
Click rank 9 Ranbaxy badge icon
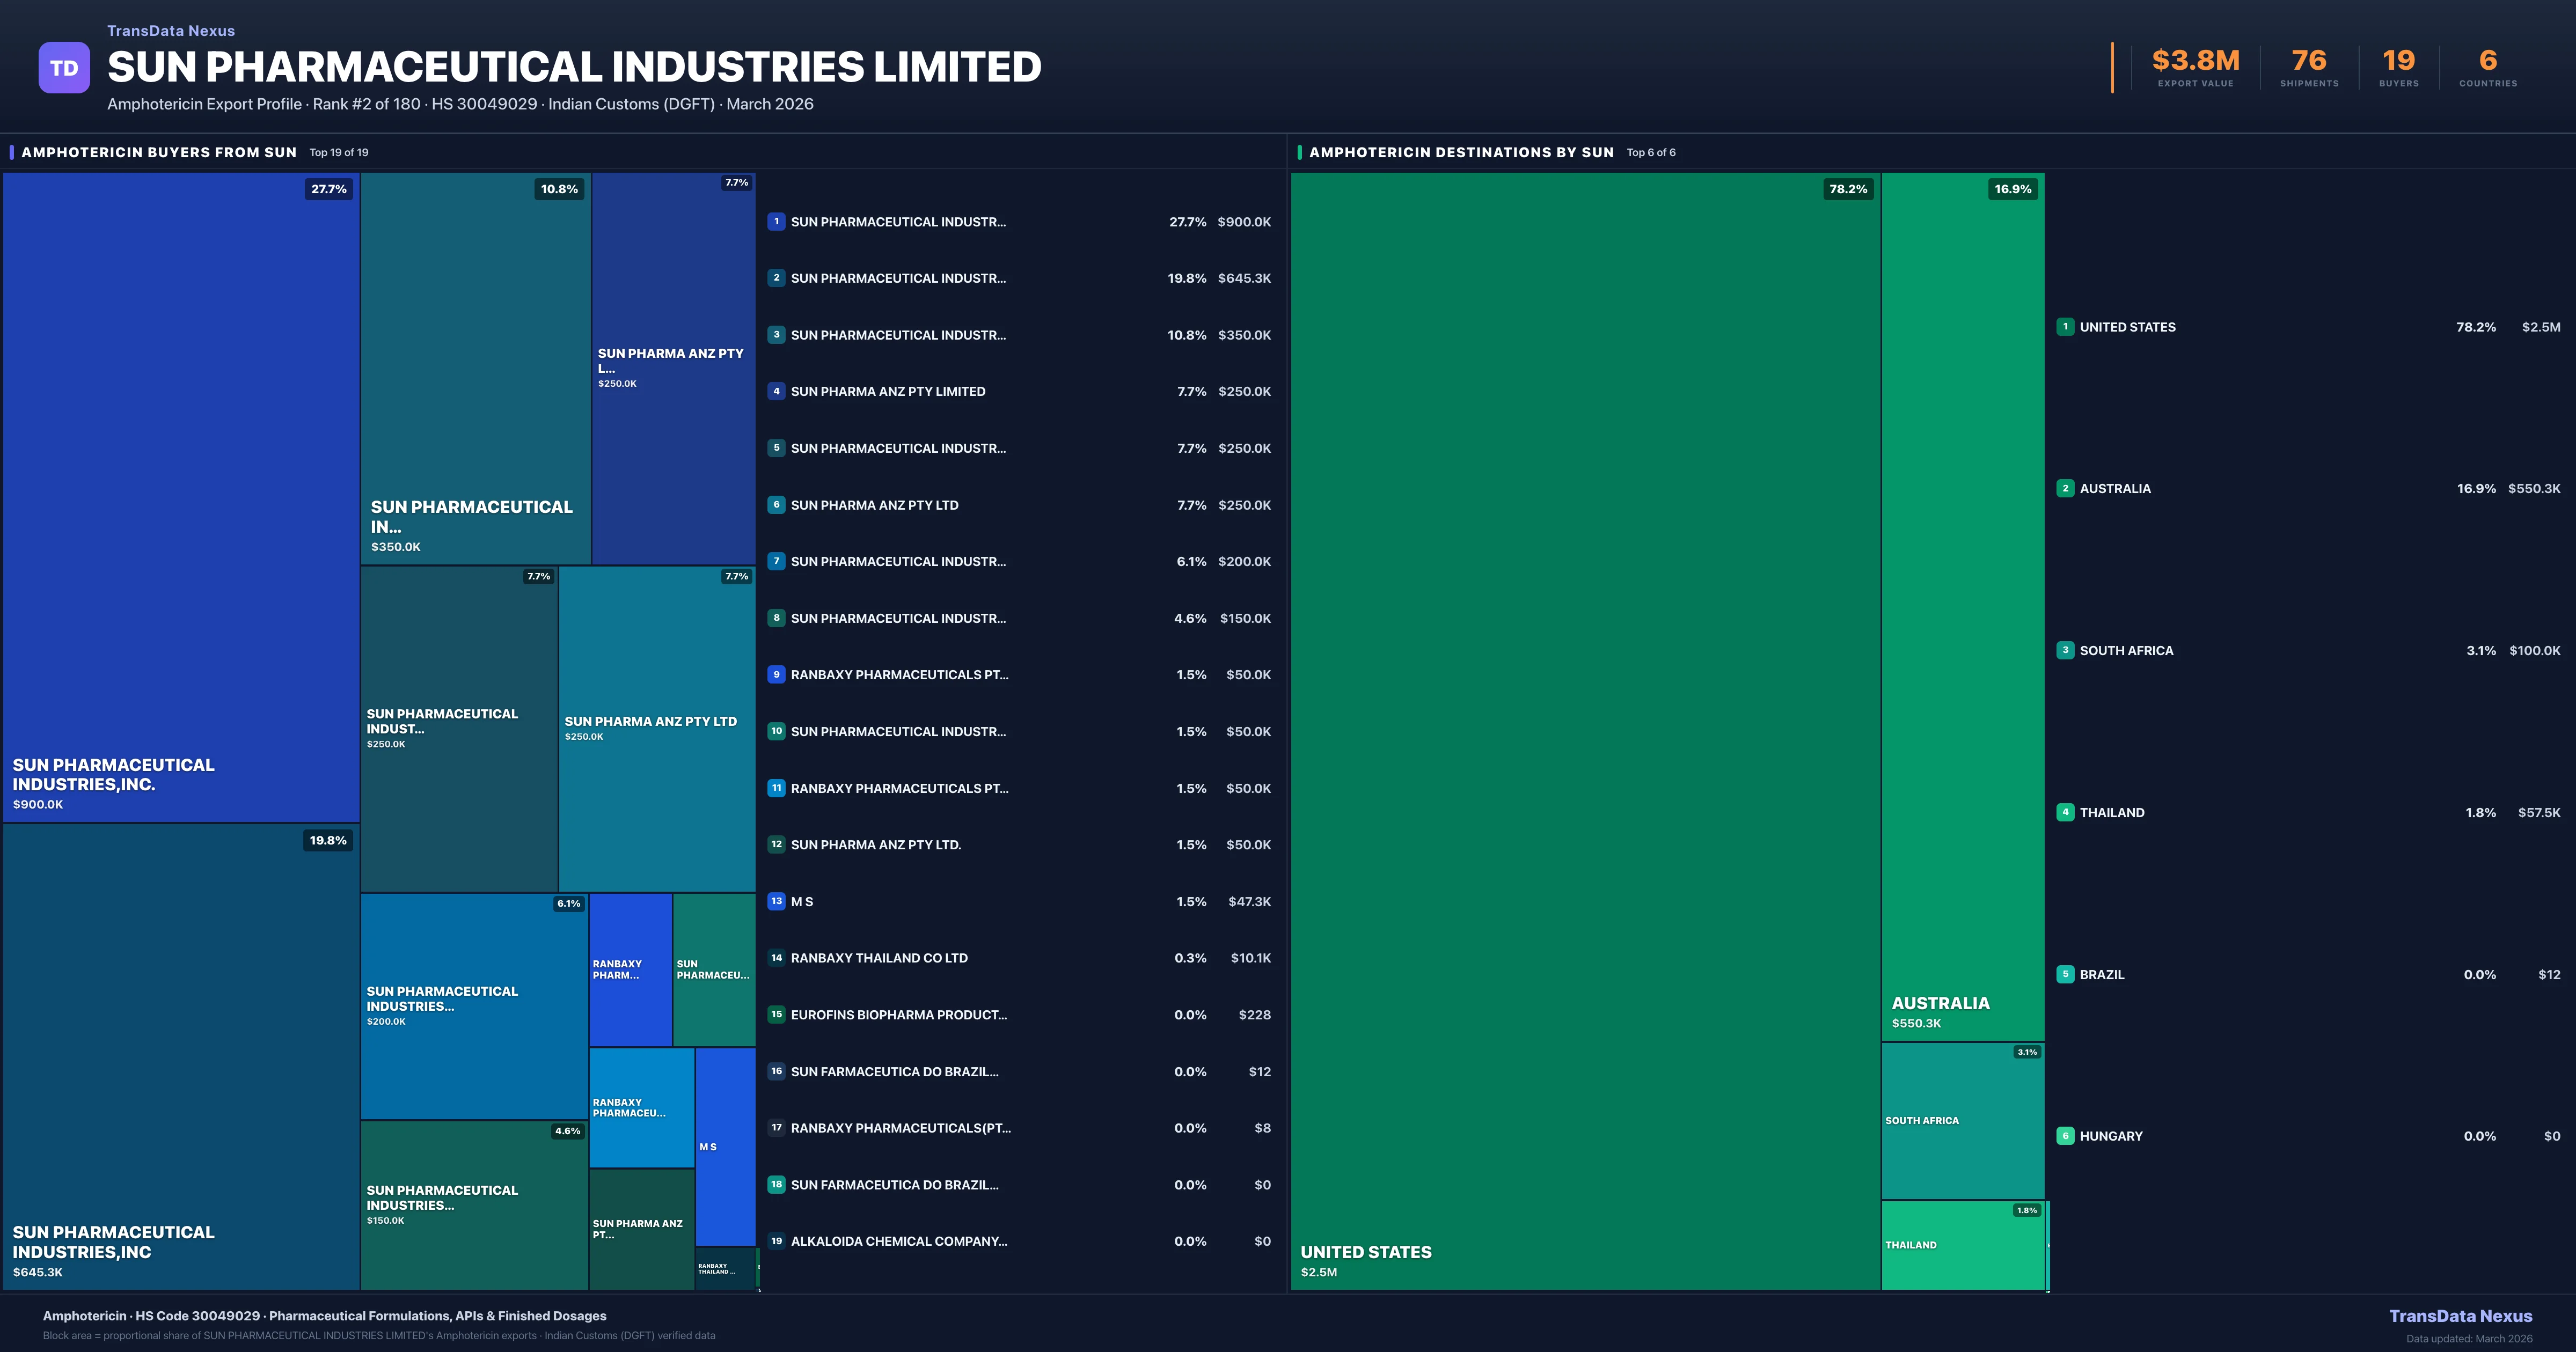[776, 675]
